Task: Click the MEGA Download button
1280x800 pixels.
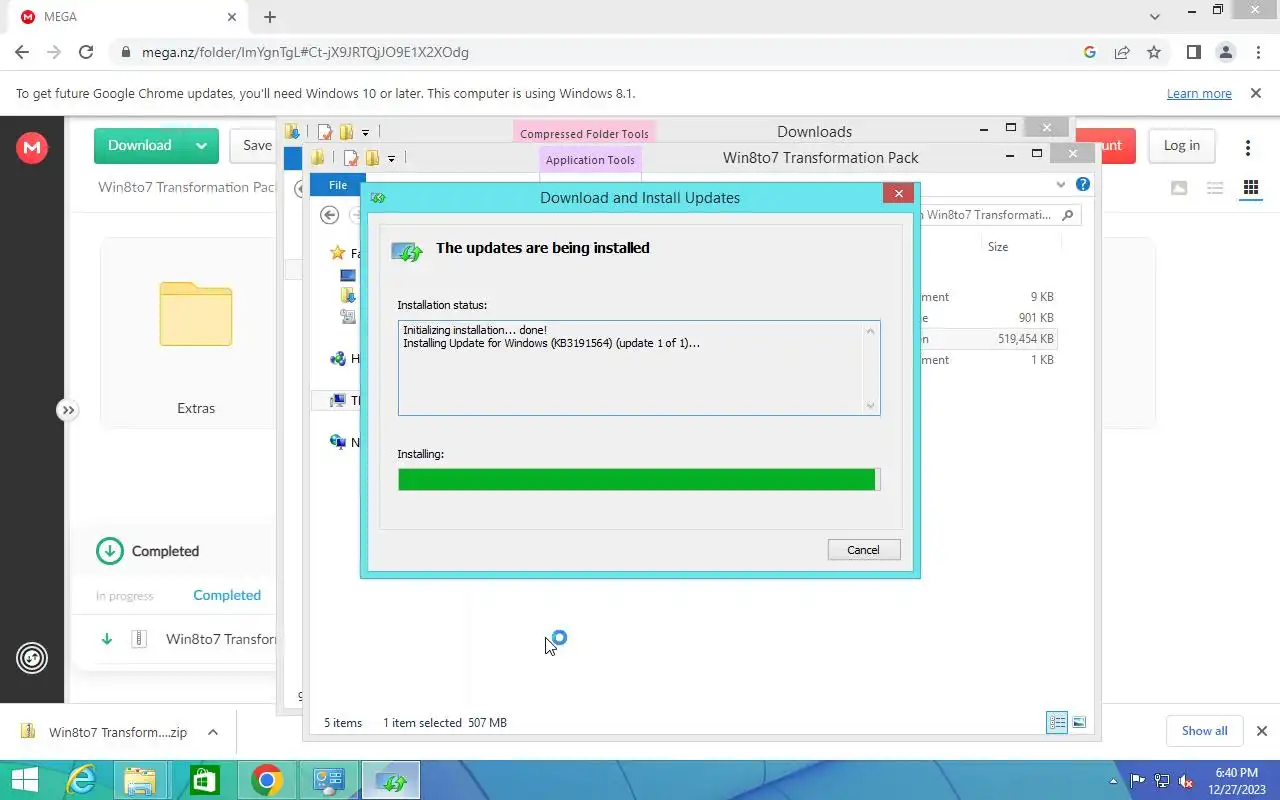Action: [x=140, y=145]
